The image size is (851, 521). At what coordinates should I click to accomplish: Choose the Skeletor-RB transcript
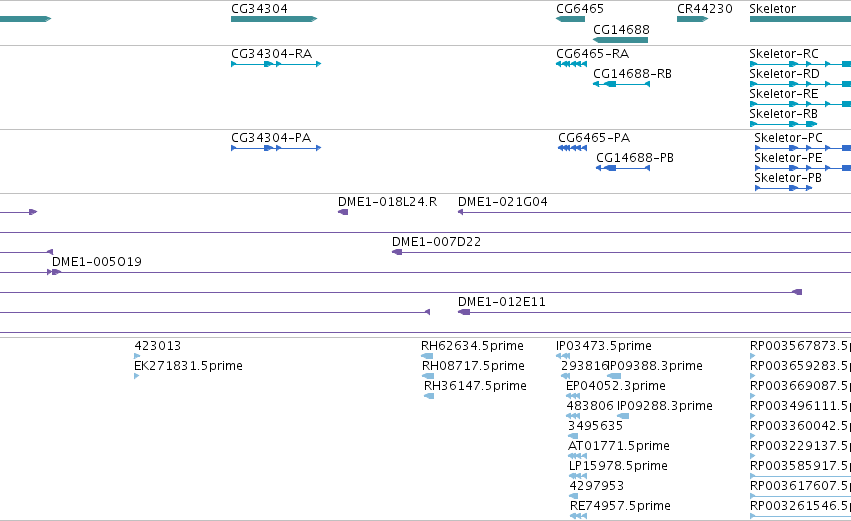point(783,114)
